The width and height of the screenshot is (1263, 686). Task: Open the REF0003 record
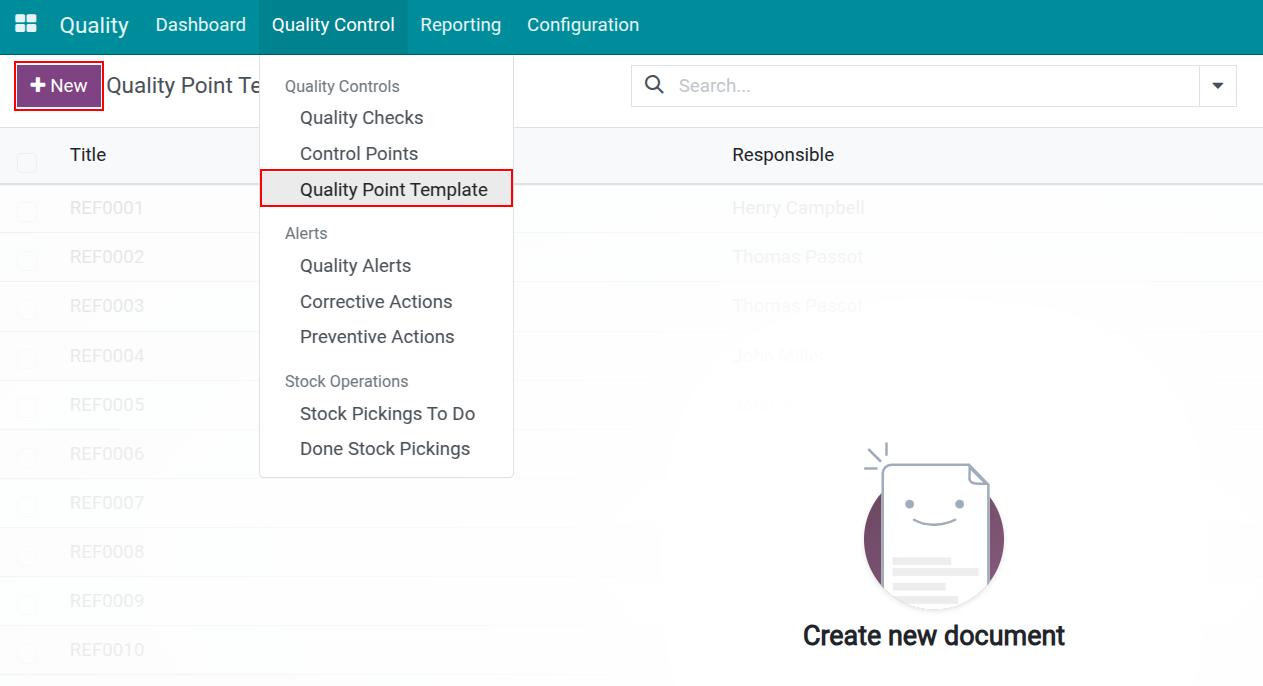point(107,306)
